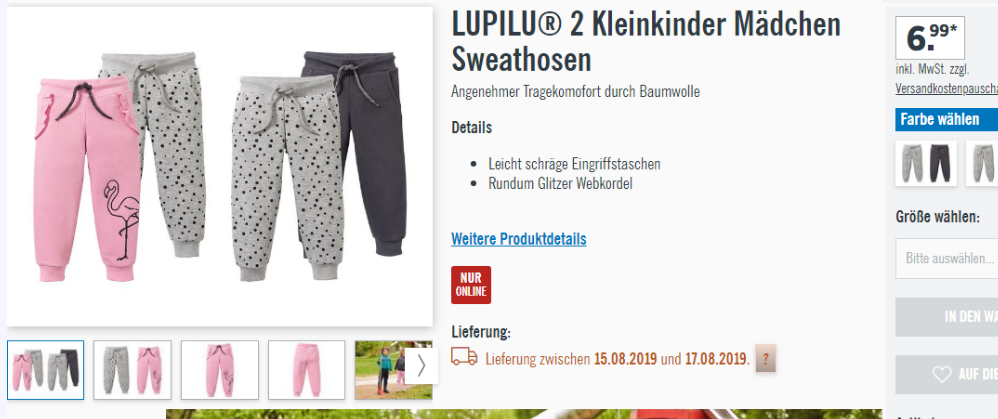Click the In den Warenkorb button
998x419 pixels.
tap(946, 316)
